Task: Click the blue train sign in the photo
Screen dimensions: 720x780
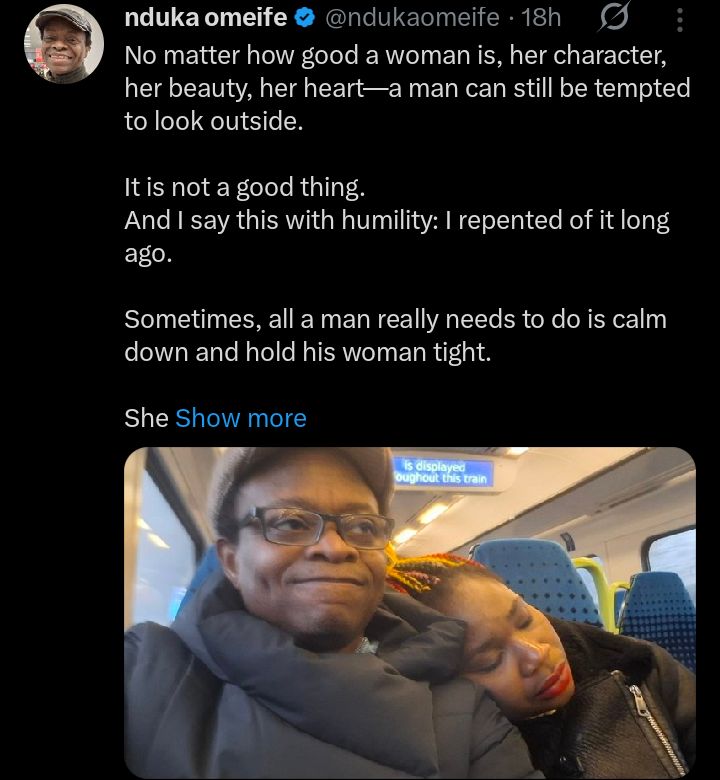Action: coord(443,472)
